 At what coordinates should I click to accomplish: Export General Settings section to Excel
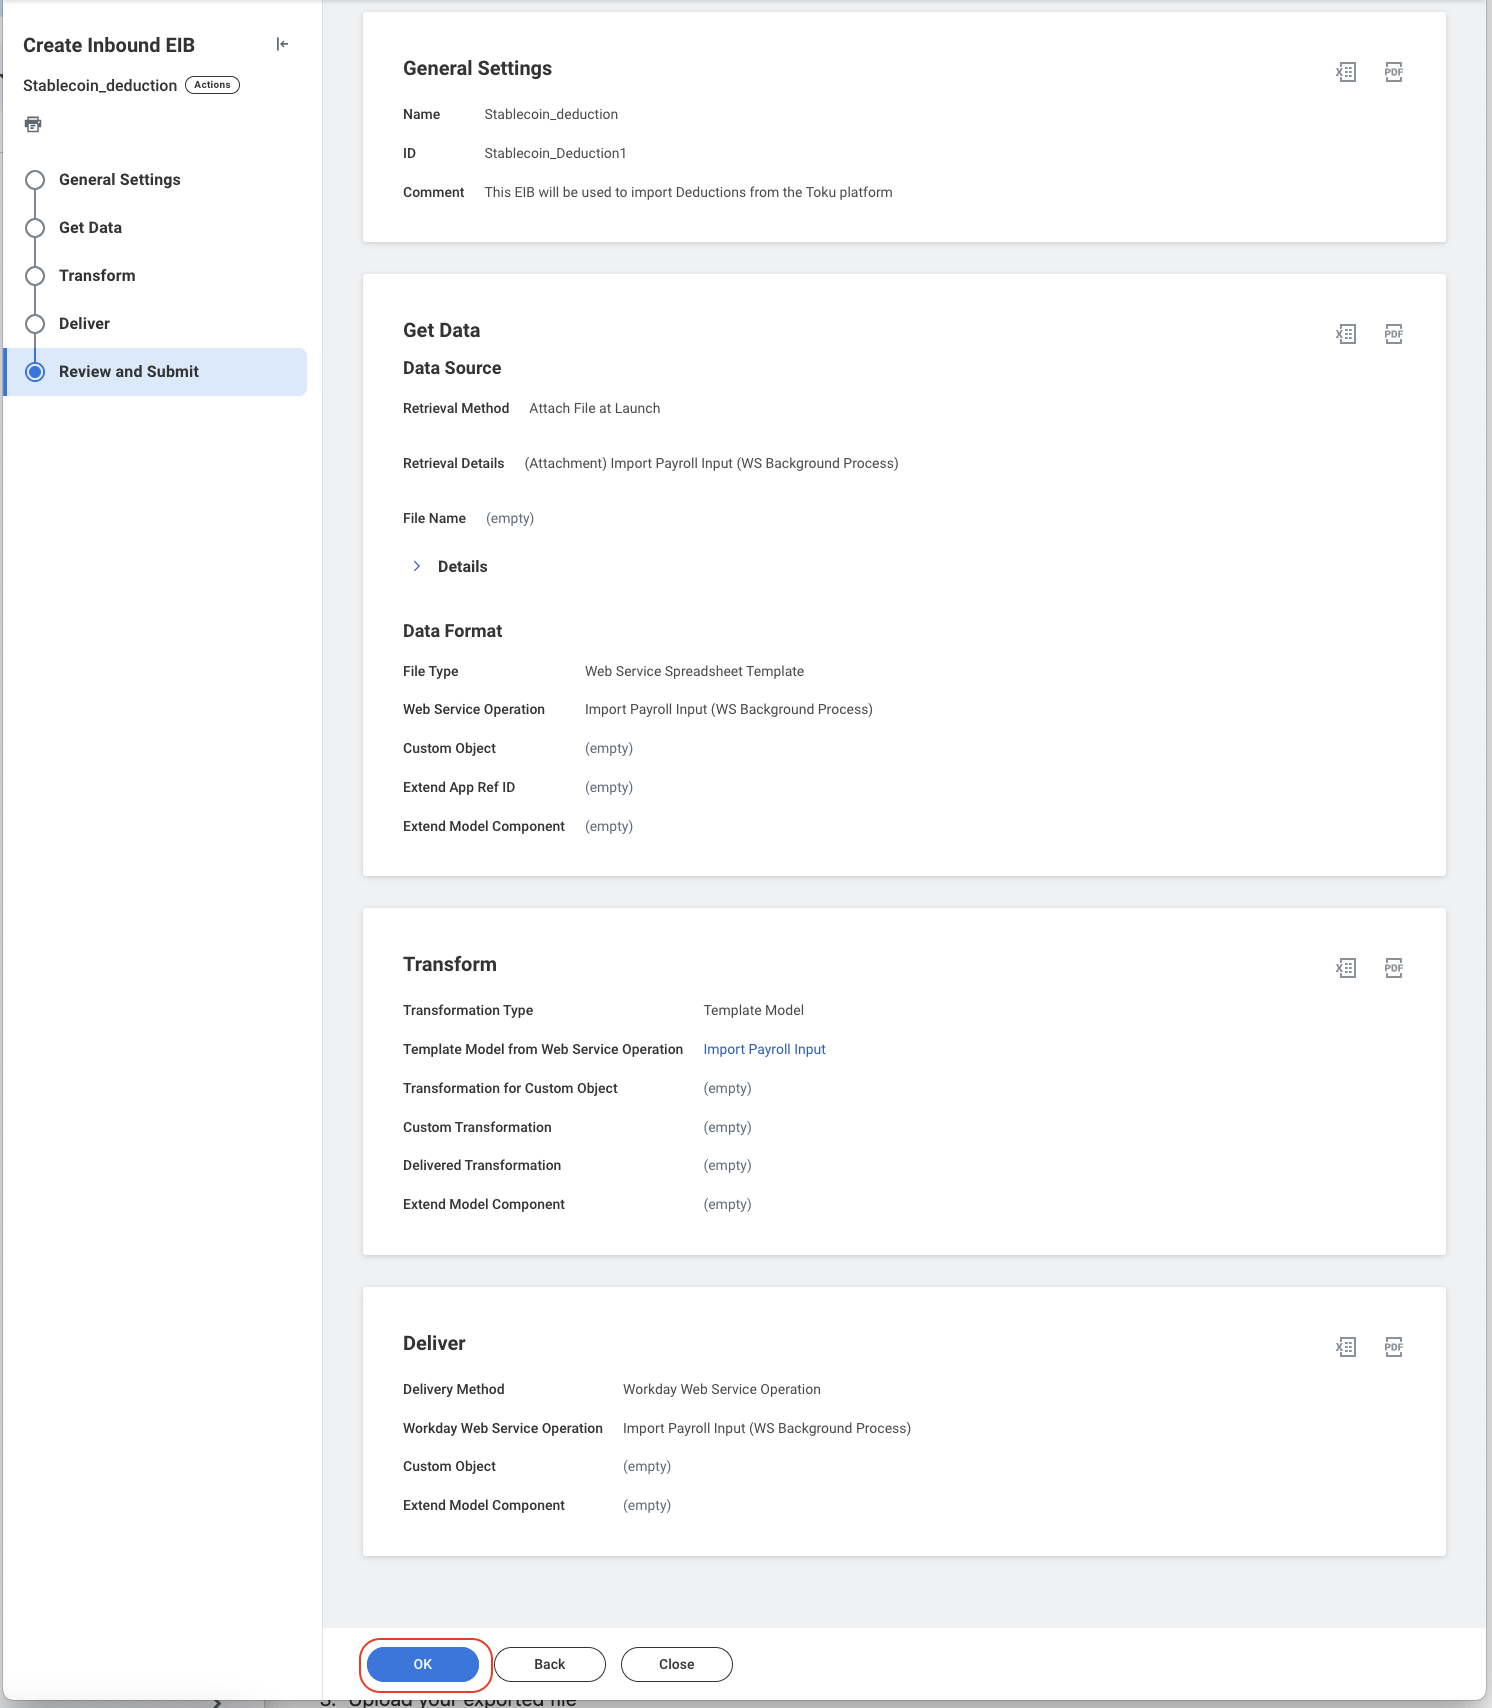click(x=1346, y=72)
